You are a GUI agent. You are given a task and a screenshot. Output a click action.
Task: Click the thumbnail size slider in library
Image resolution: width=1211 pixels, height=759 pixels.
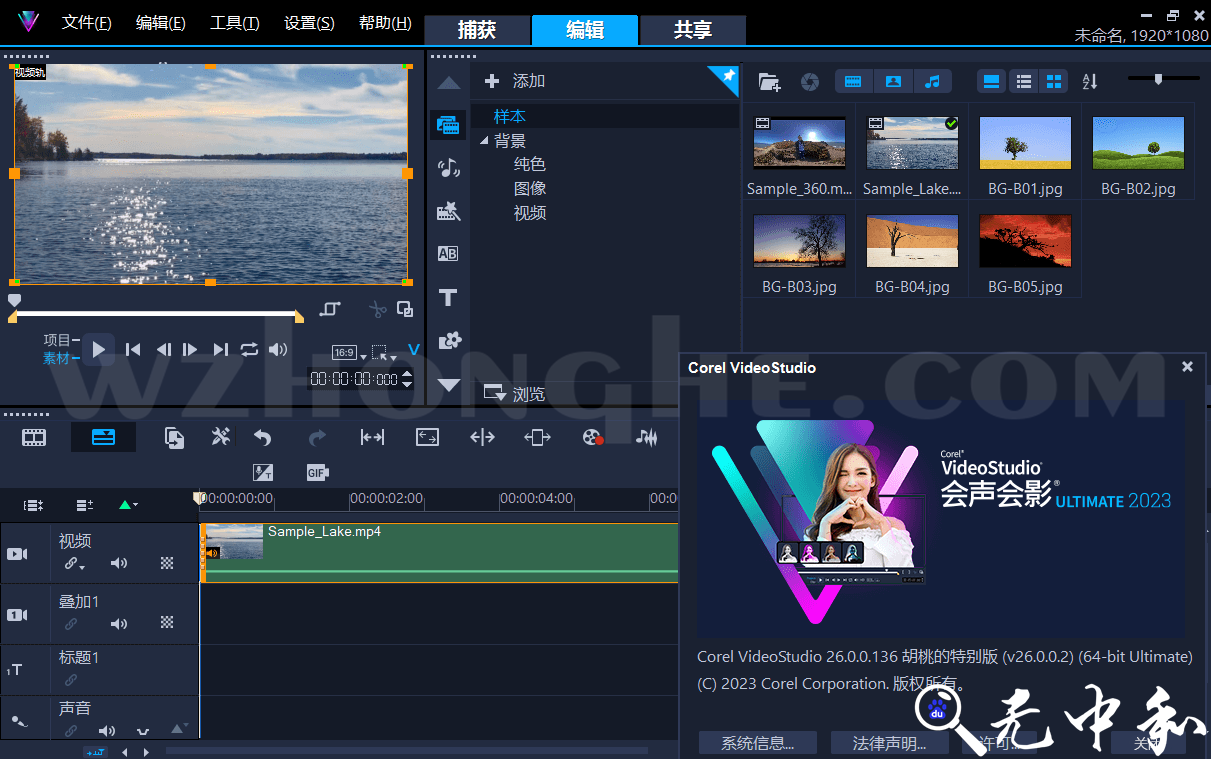click(1158, 78)
